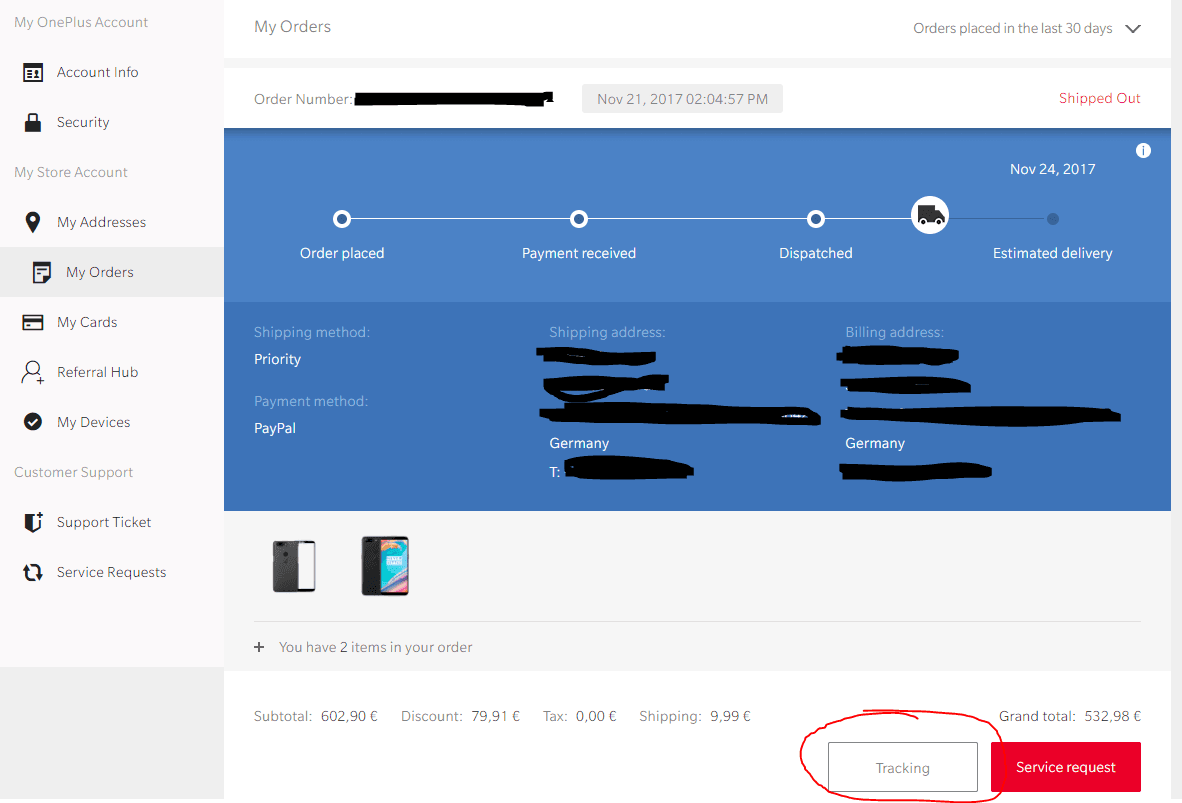1182x803 pixels.
Task: Click the 'My OnePlus Account' sidebar heading
Action: [x=81, y=23]
